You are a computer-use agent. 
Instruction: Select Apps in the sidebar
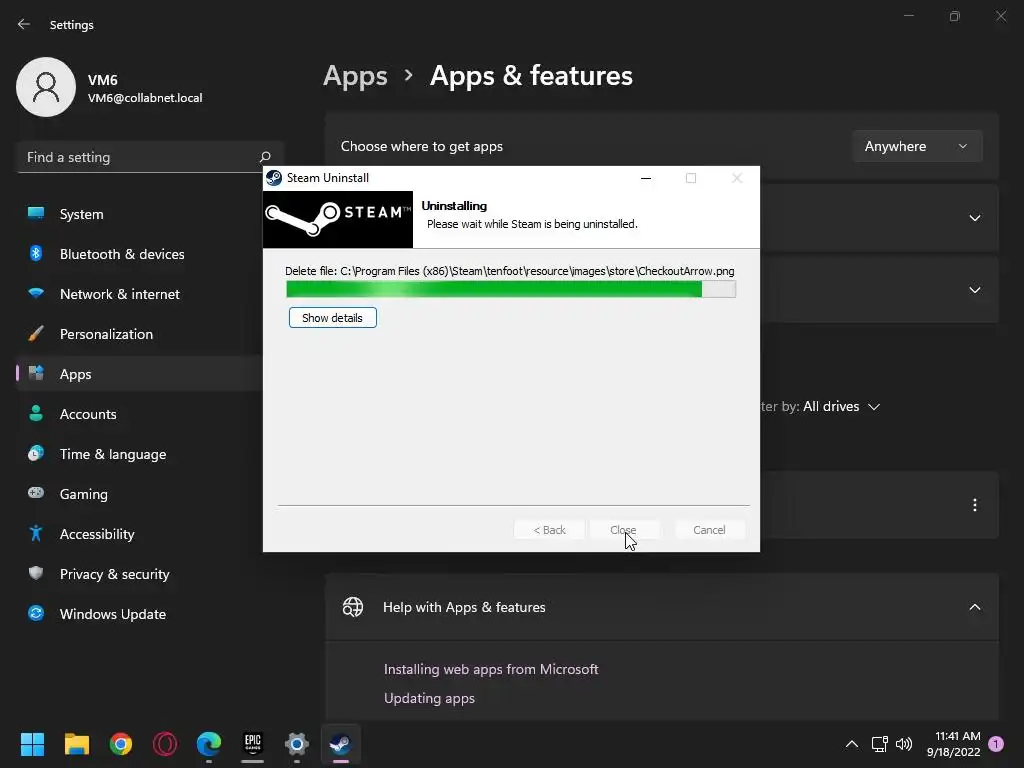pyautogui.click(x=140, y=374)
